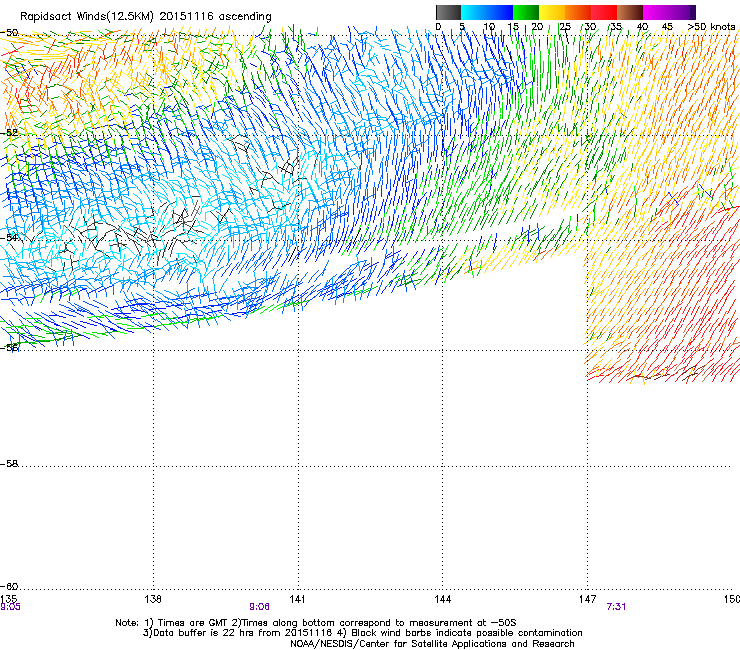Viewport: 740px width, 650px height.
Task: Click the purple '7:31' time label
Action: (x=616, y=607)
